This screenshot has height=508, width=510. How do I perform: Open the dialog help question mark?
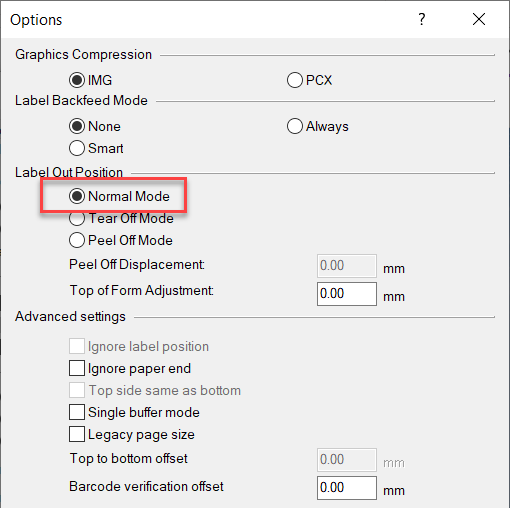tap(422, 19)
